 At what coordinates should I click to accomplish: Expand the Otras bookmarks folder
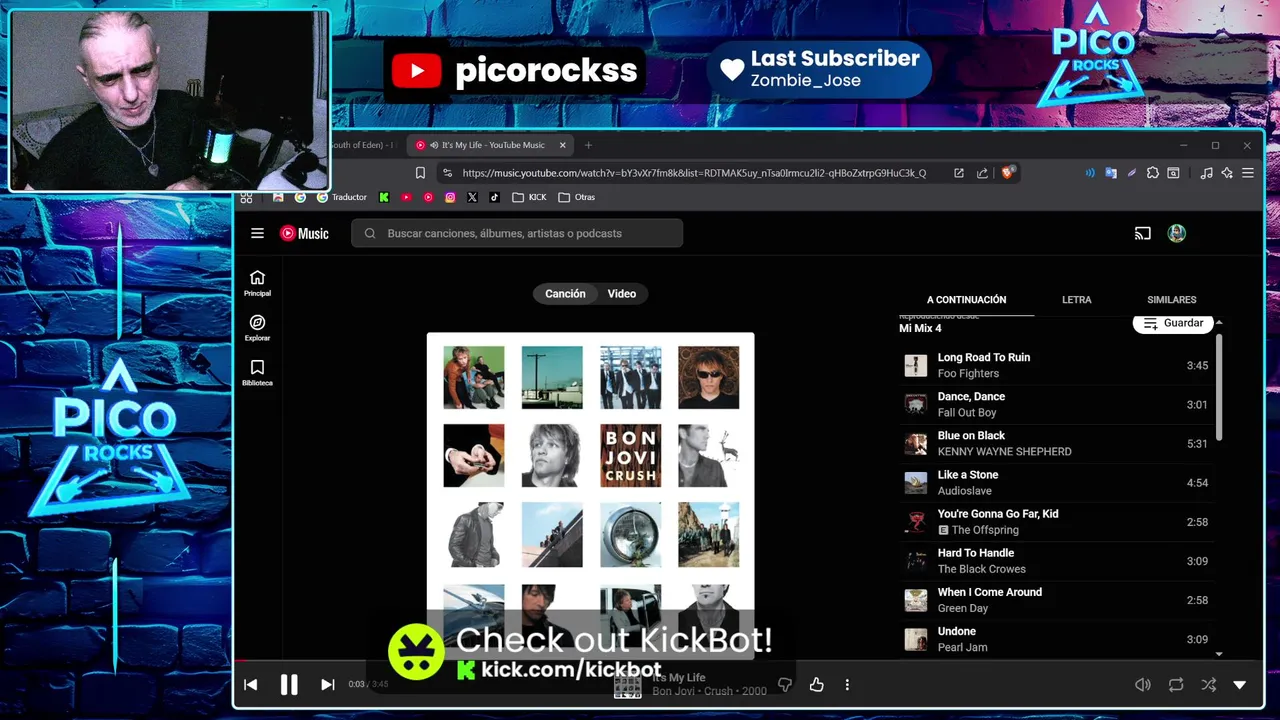(x=577, y=197)
